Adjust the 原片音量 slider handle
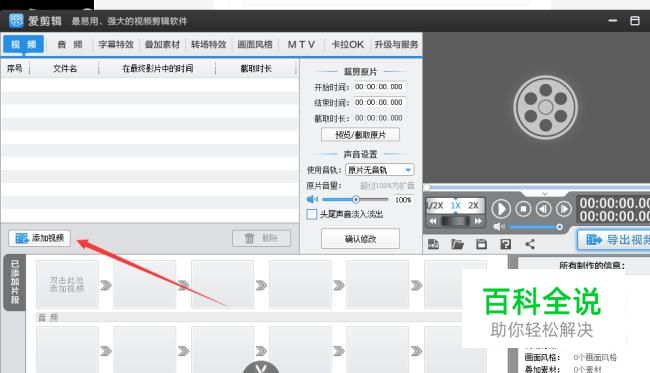The height and width of the screenshot is (373, 650). pyautogui.click(x=356, y=200)
